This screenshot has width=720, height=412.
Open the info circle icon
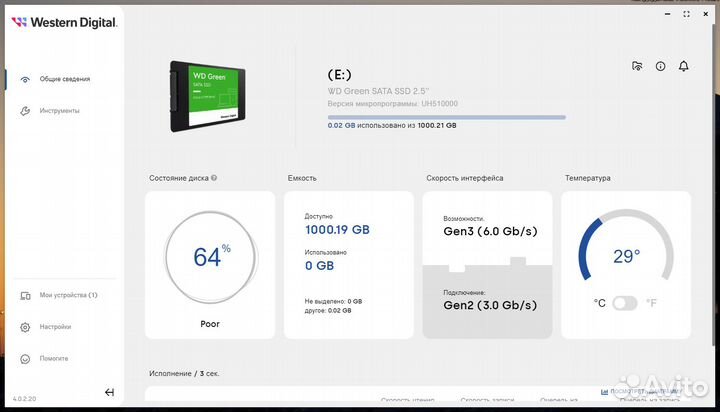pos(660,66)
